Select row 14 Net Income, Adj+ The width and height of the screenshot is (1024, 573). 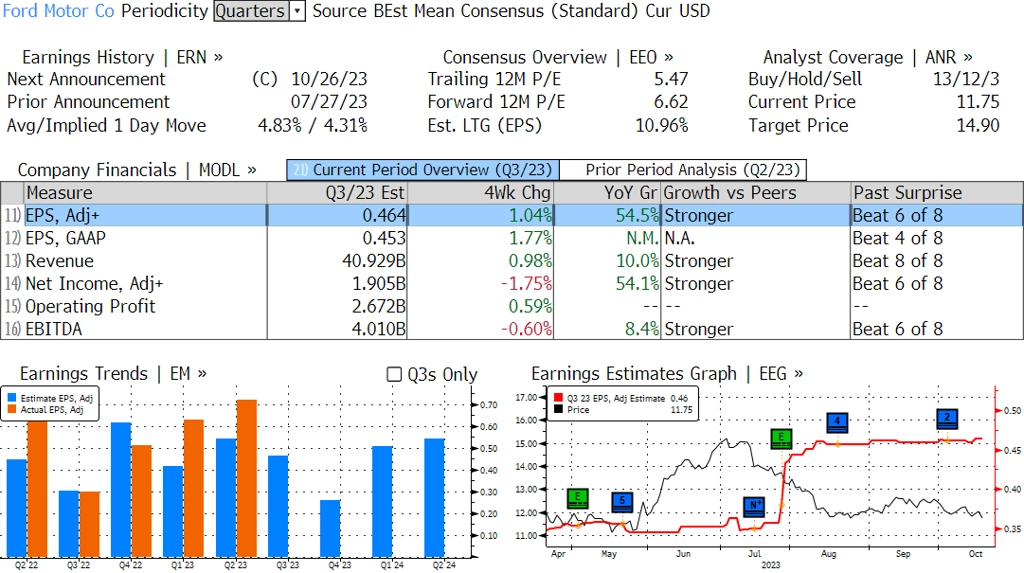[512, 284]
